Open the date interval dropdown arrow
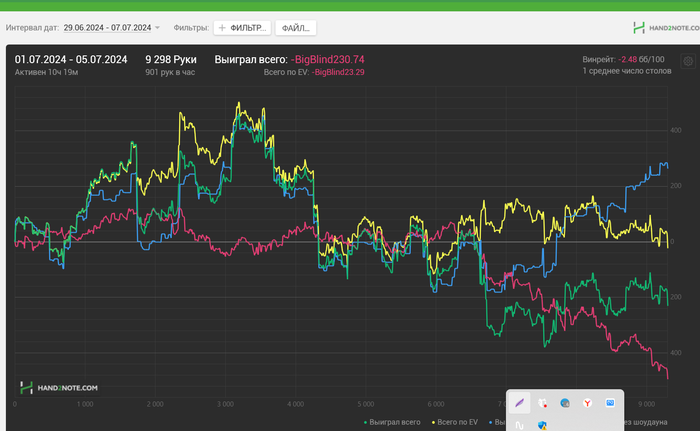Viewport: 700px width, 431px height. pos(157,28)
